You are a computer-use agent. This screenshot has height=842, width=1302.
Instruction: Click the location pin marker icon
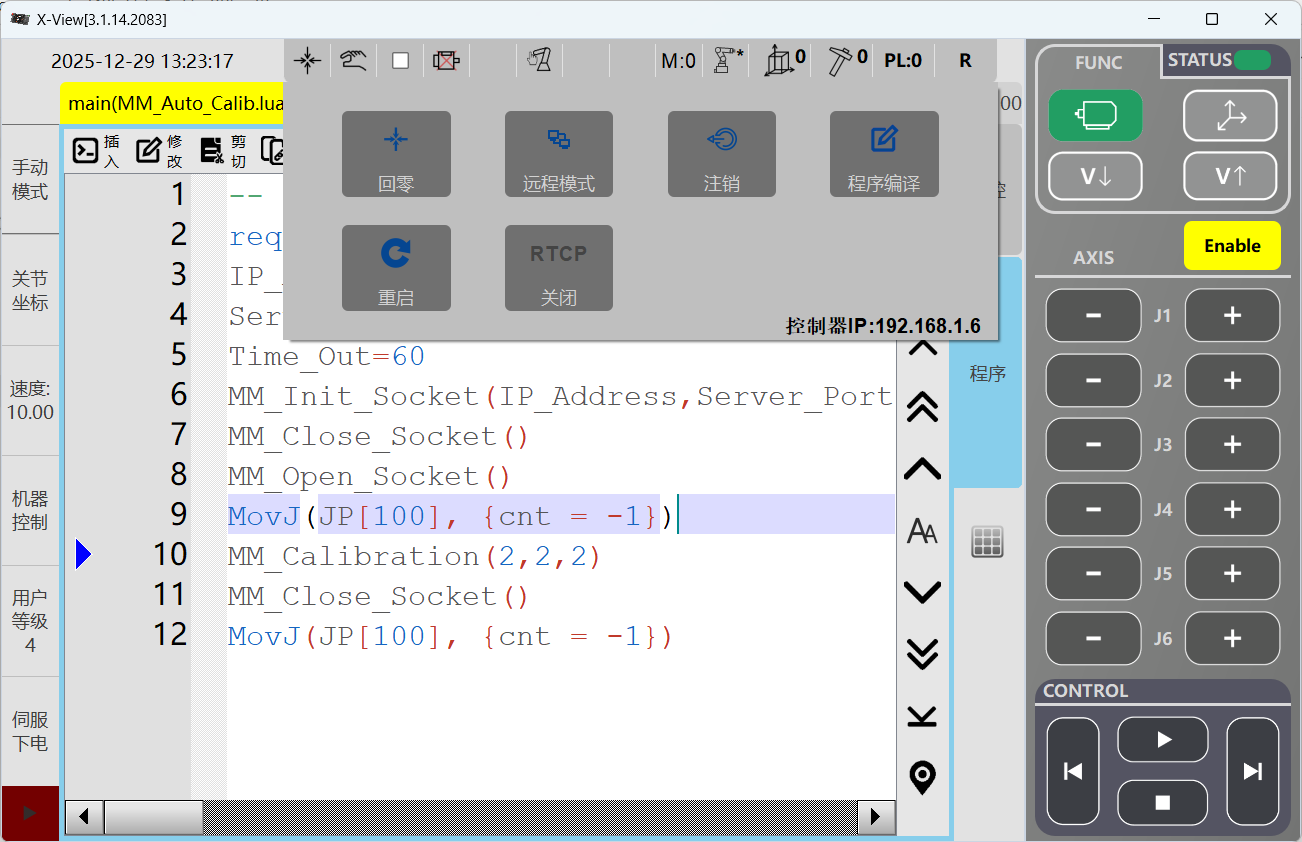[x=921, y=778]
